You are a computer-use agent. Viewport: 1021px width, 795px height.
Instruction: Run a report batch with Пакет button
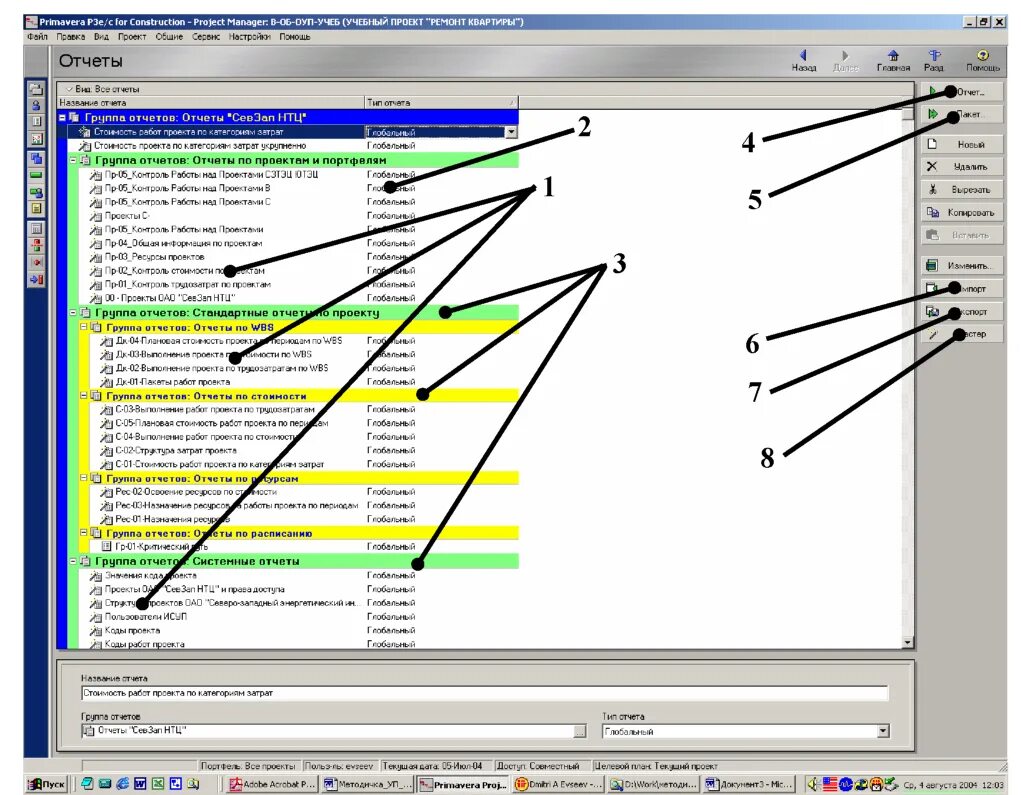(962, 115)
